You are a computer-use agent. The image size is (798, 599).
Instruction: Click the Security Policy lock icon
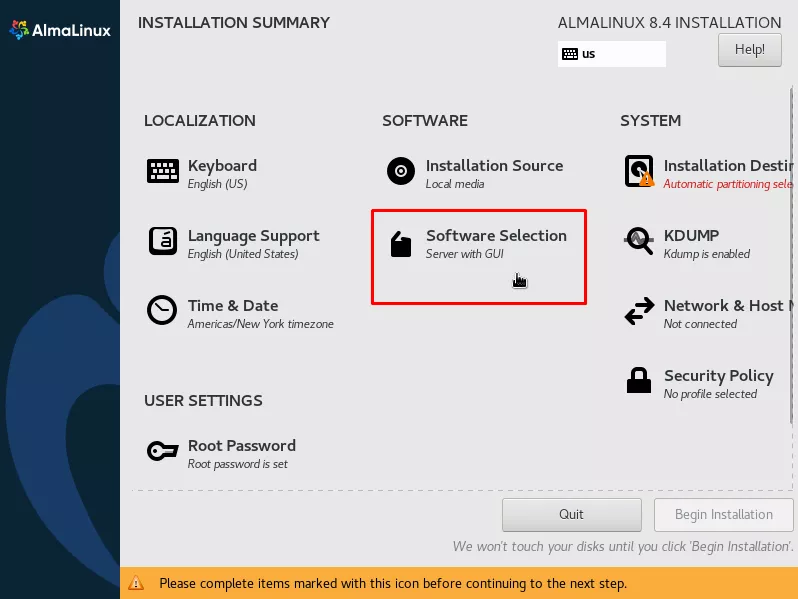click(639, 380)
